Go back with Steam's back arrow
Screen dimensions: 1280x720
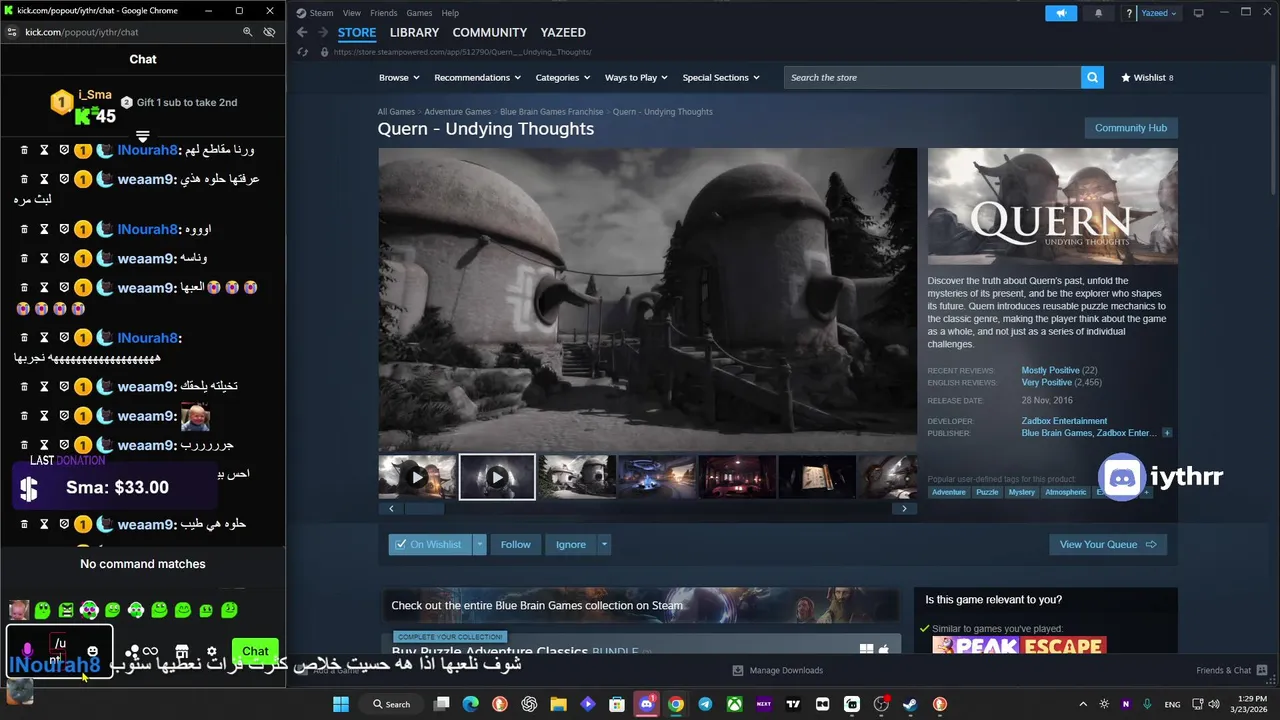pyautogui.click(x=302, y=32)
